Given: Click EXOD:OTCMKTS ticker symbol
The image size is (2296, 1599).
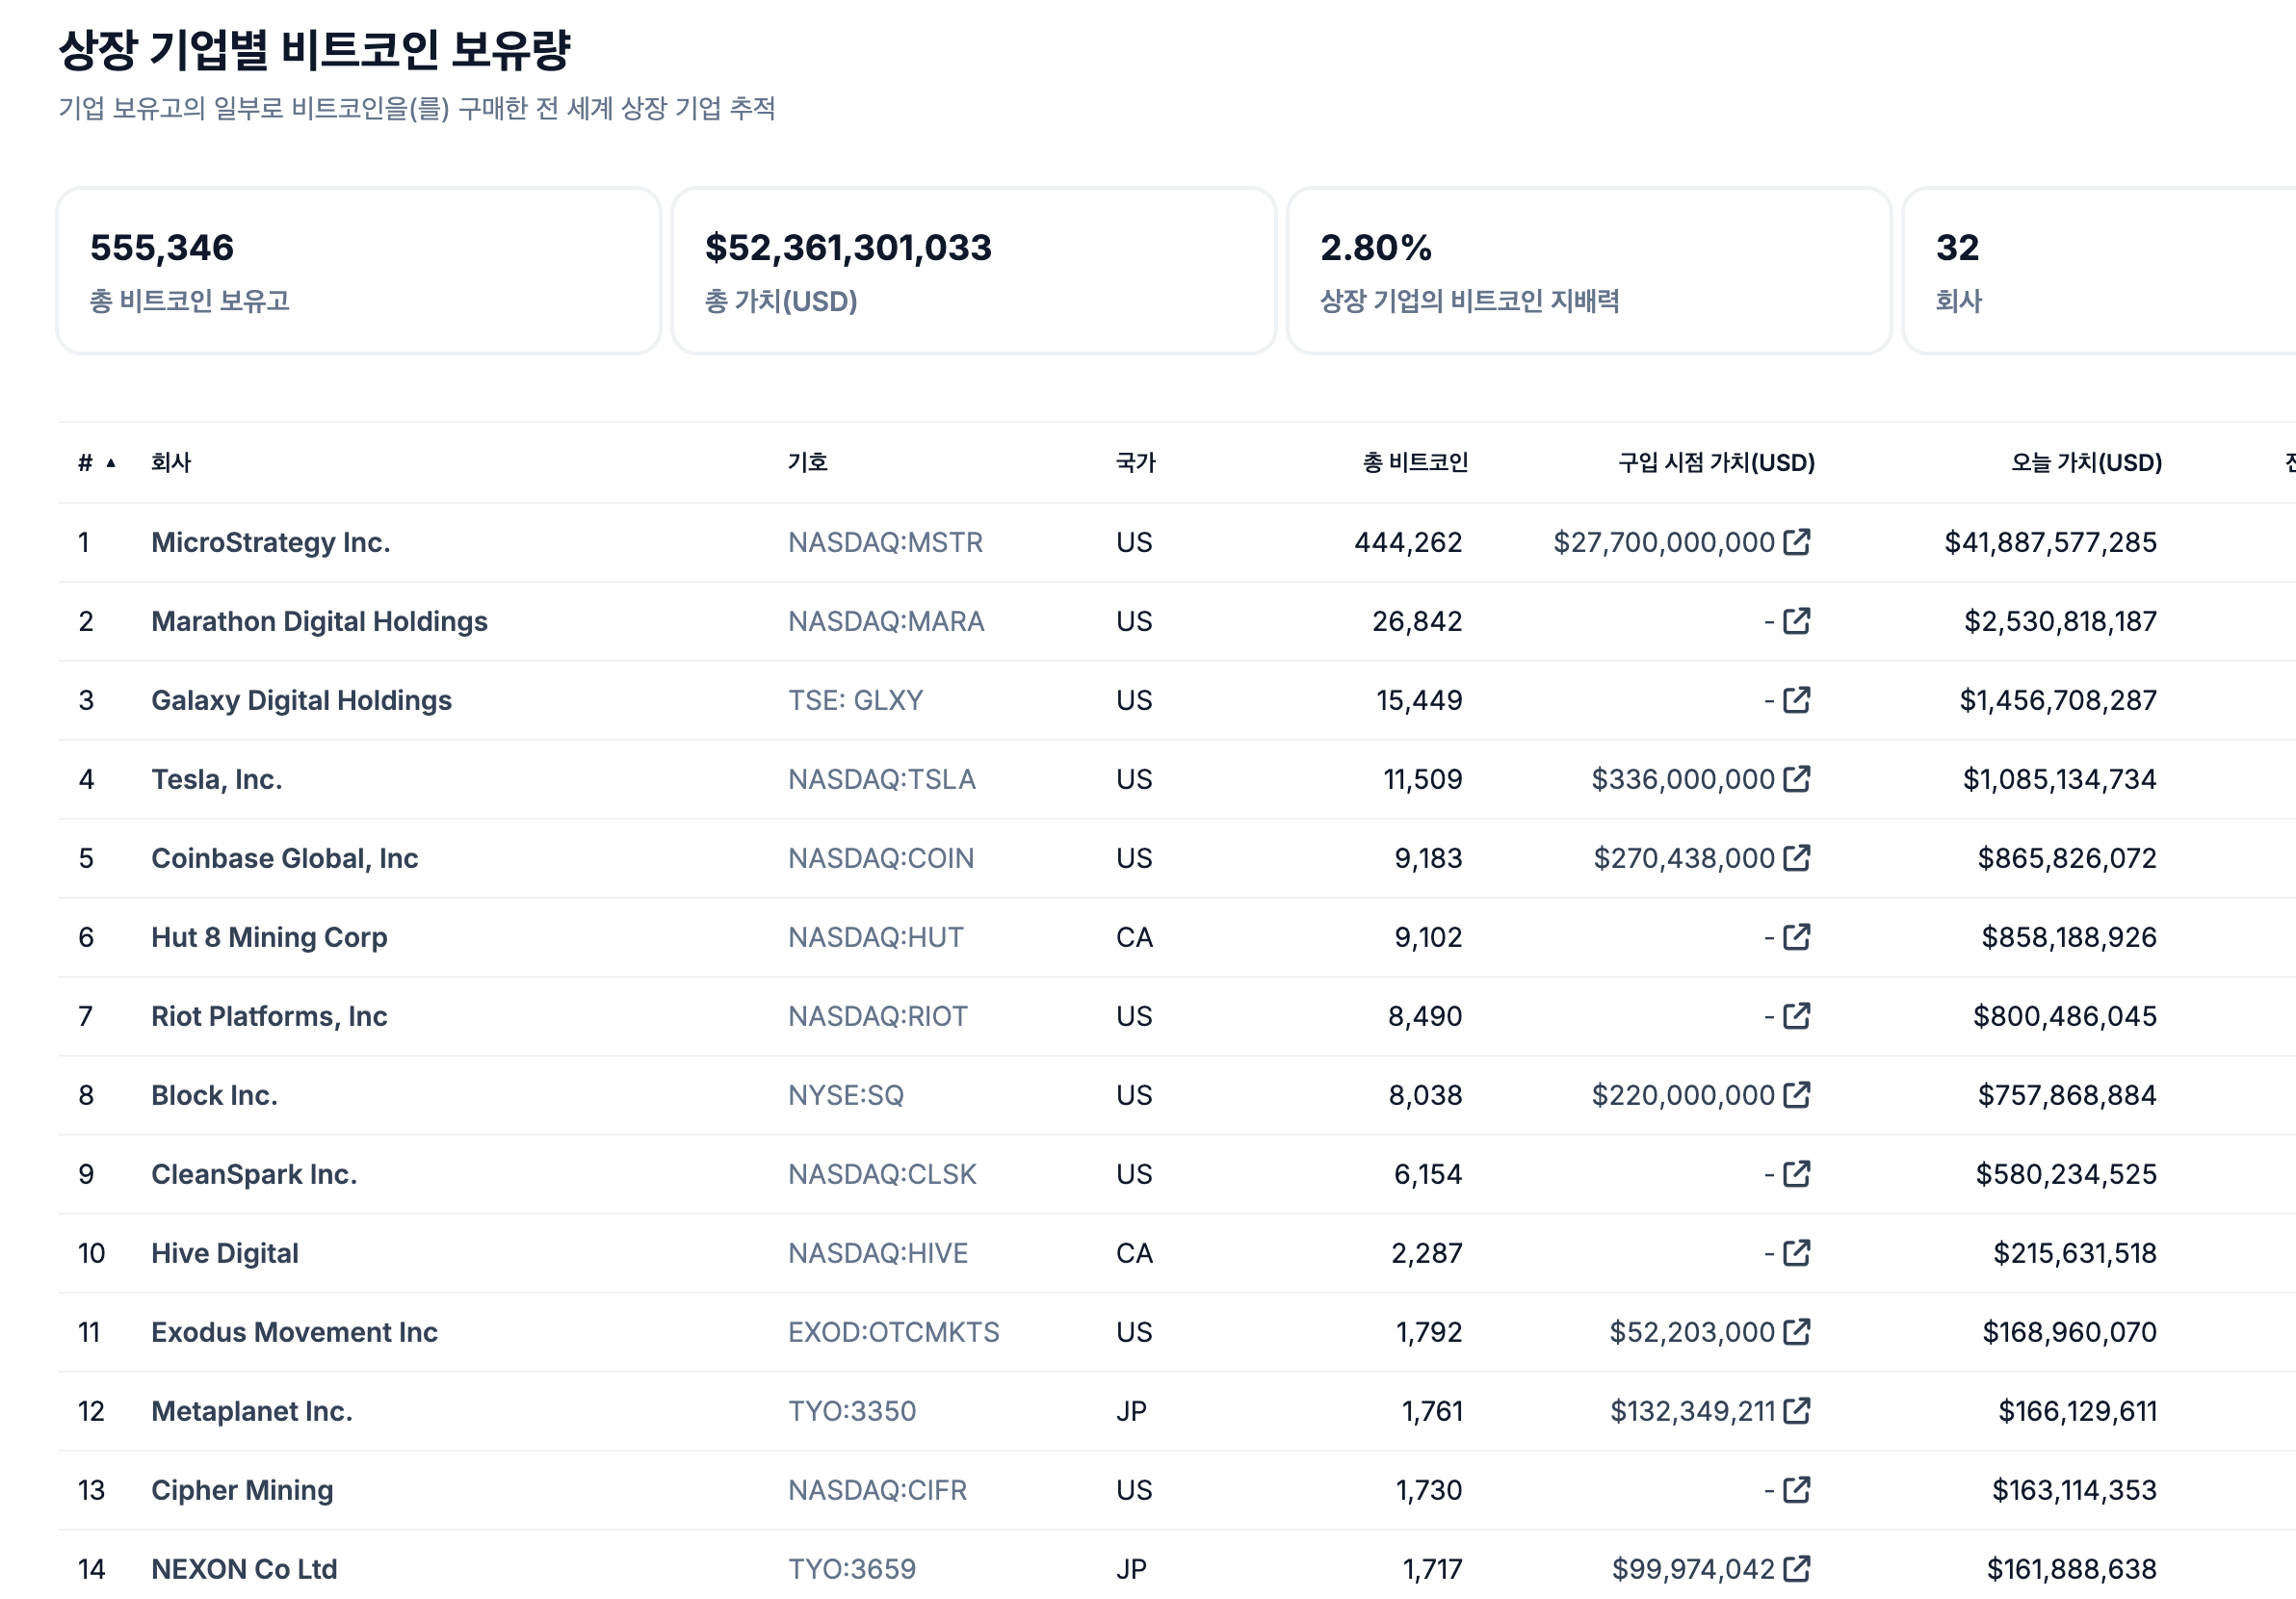Looking at the screenshot, I should click(893, 1332).
